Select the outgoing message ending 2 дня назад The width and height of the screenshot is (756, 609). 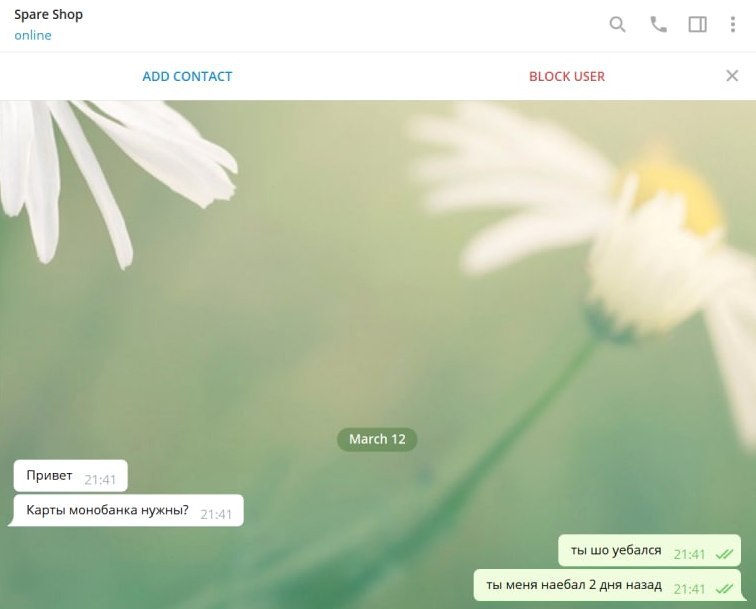coord(609,585)
